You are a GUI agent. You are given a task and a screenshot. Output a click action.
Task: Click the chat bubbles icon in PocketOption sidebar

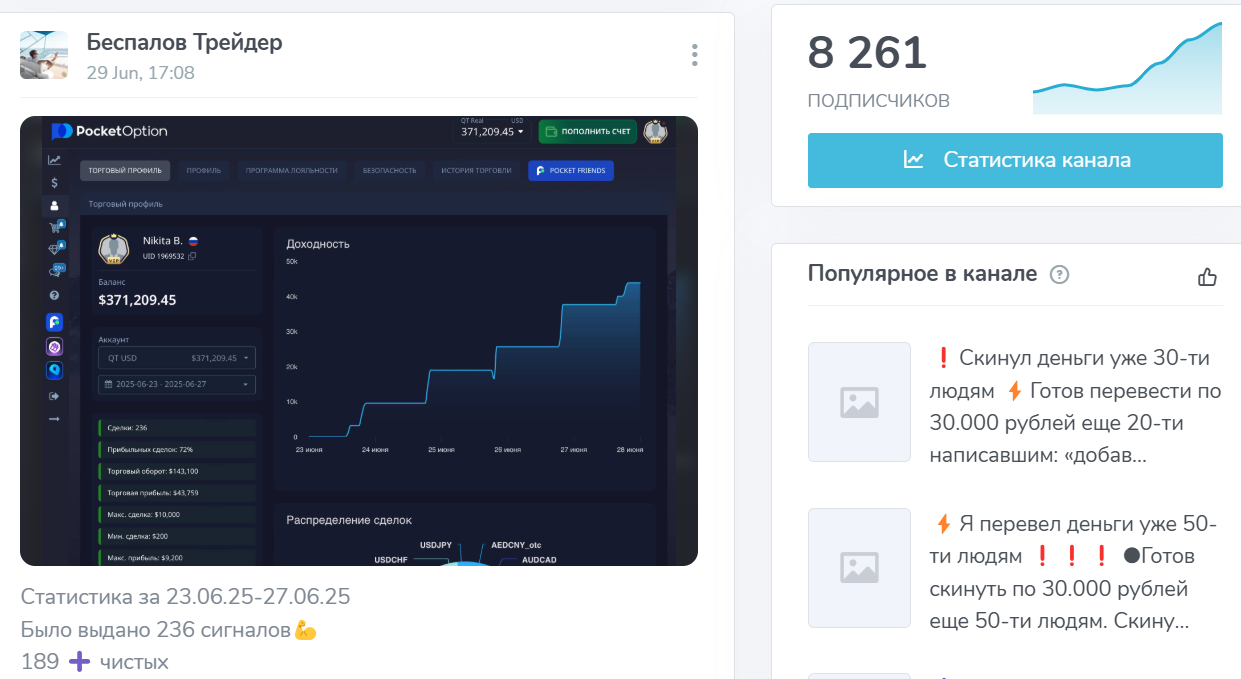tap(55, 271)
